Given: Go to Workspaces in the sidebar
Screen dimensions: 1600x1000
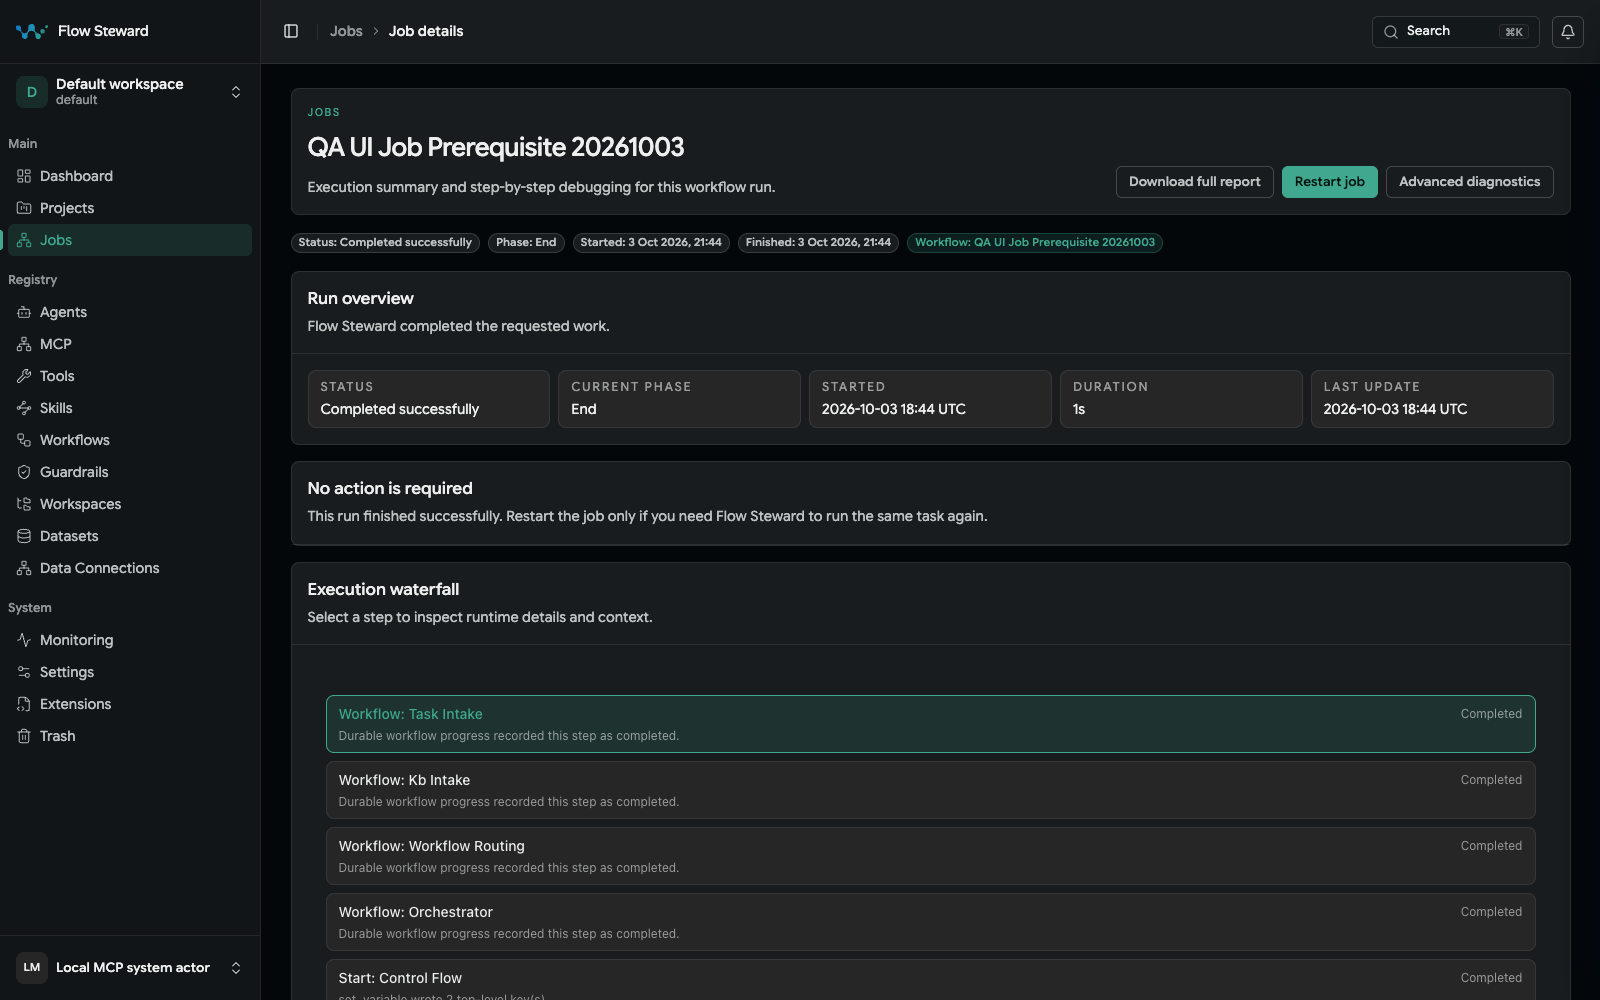Looking at the screenshot, I should click(130, 504).
